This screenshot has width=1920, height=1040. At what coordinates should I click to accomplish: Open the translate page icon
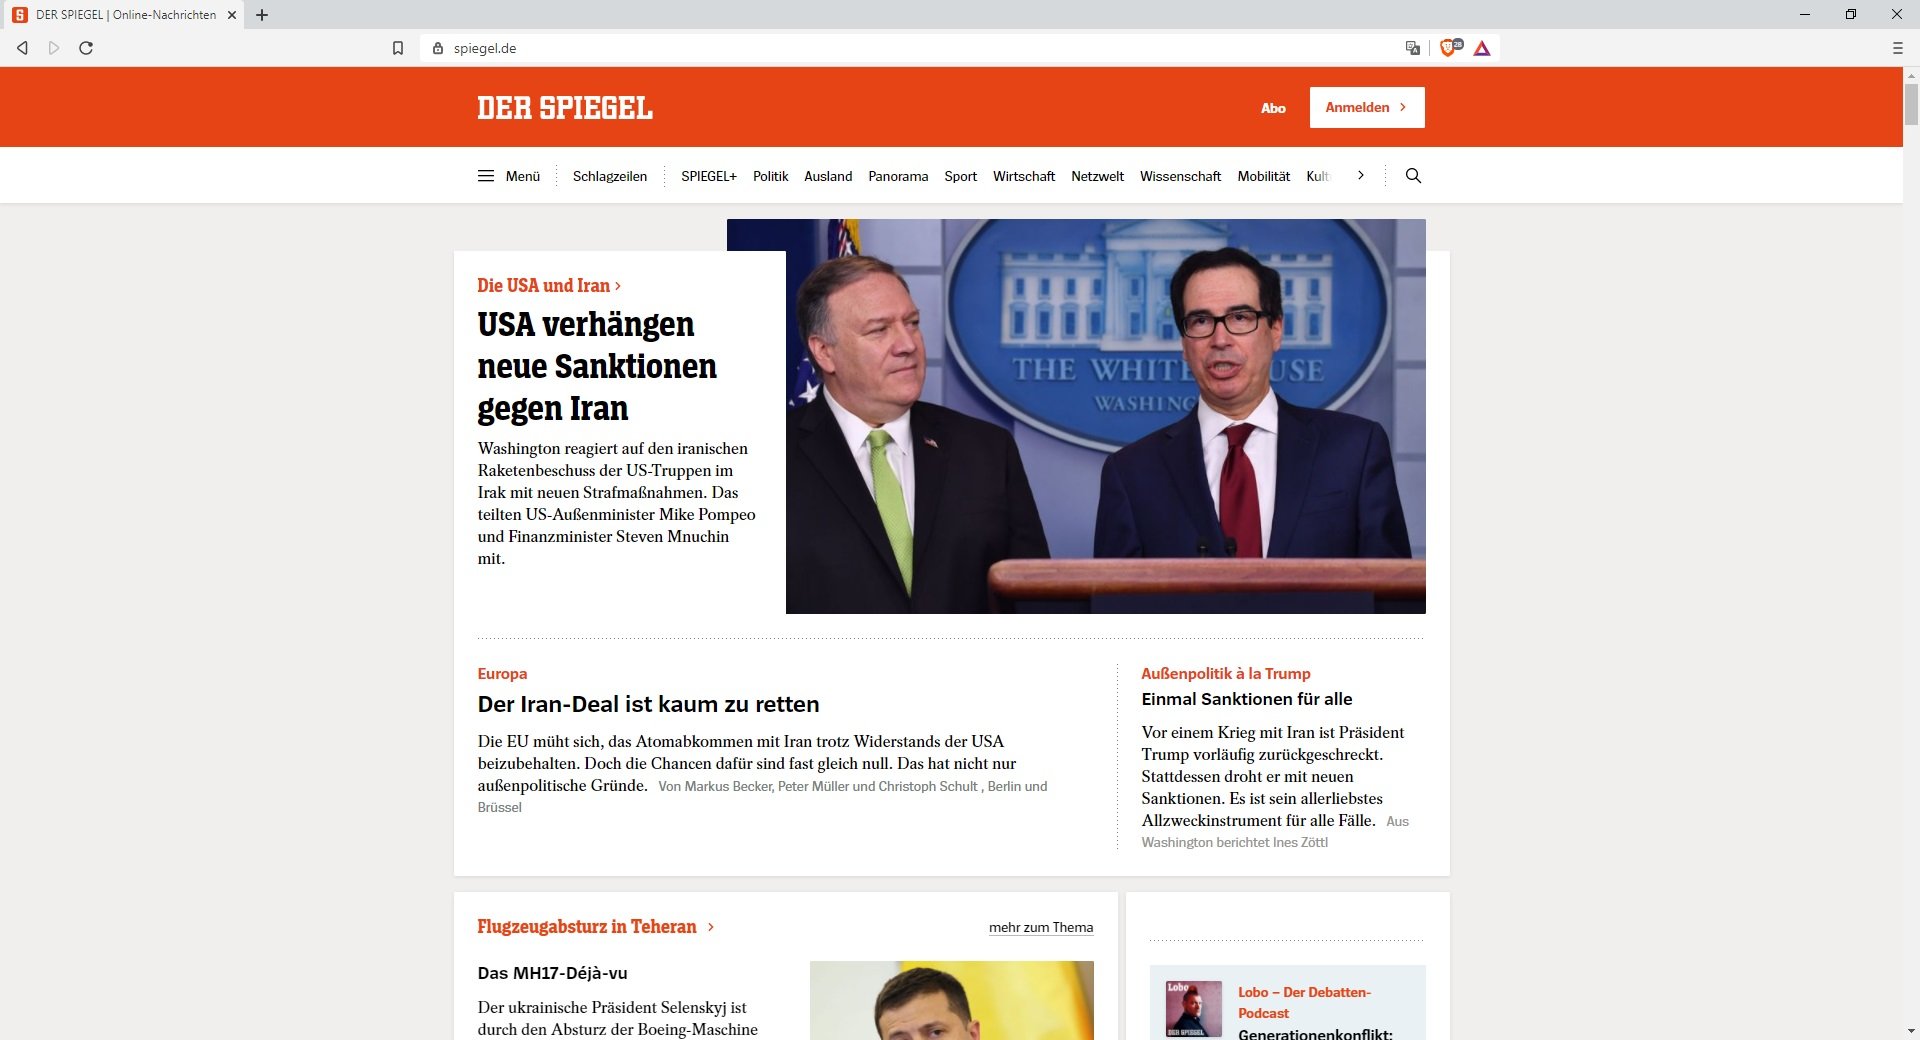coord(1413,48)
